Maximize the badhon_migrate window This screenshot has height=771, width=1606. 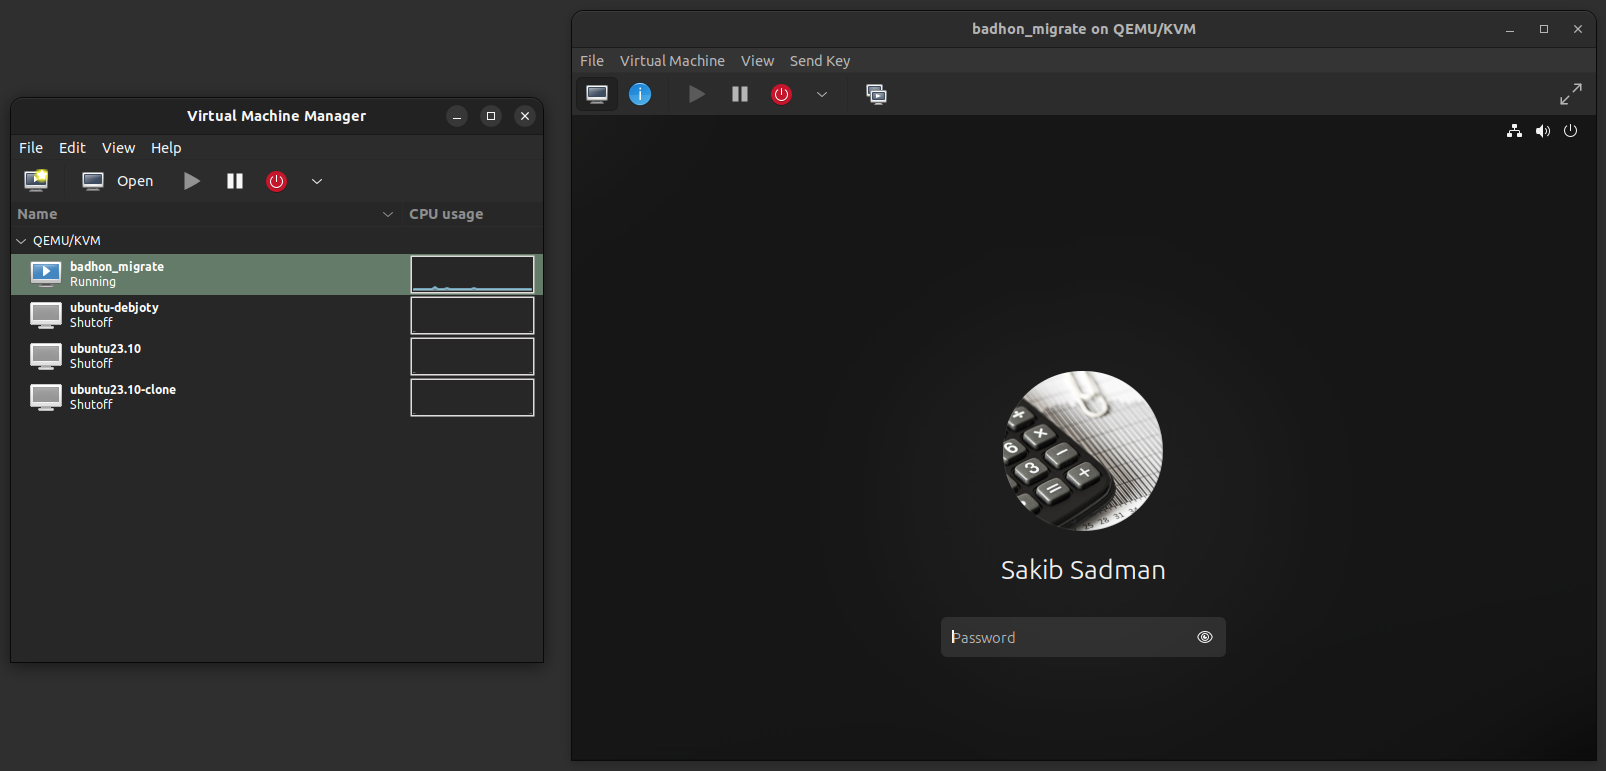click(x=1544, y=29)
